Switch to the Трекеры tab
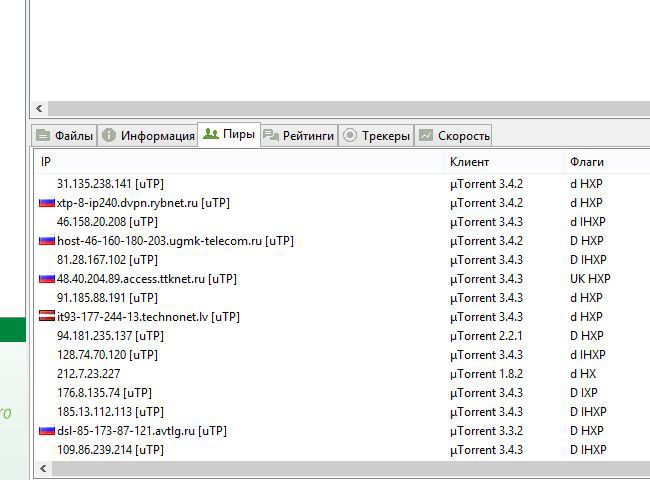Screen dimensions: 650x480 (x=376, y=136)
